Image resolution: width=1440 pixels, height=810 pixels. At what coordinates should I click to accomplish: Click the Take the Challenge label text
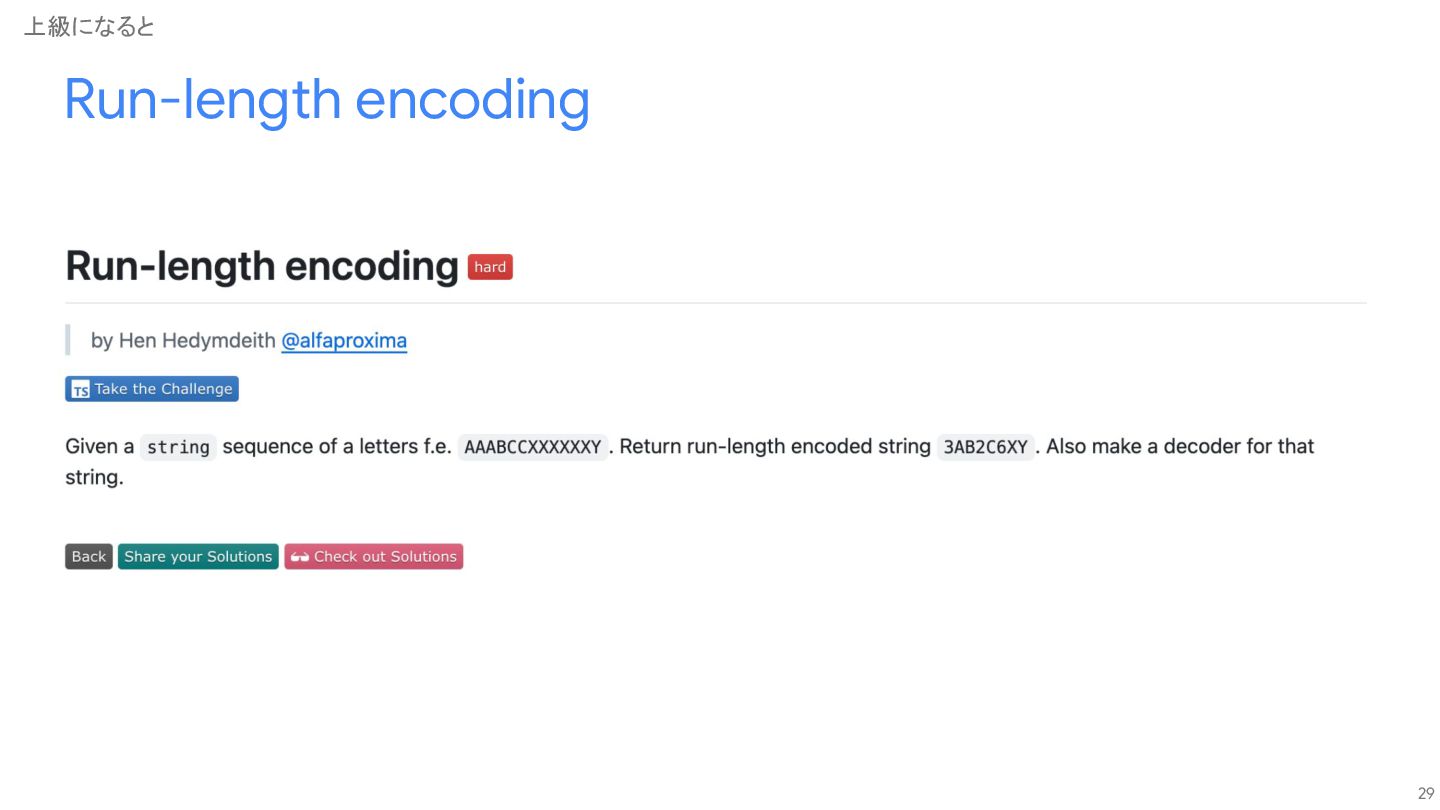(164, 389)
